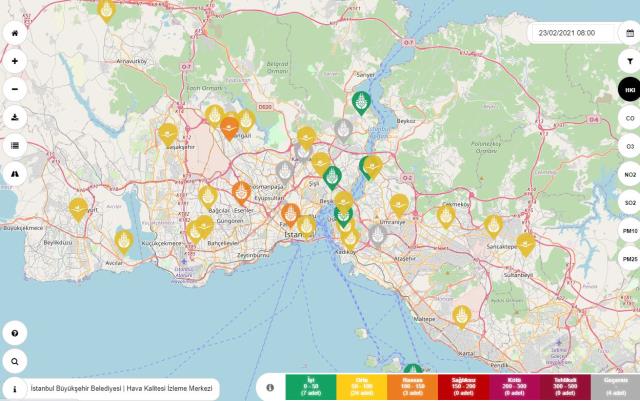Zoom in with the plus button
This screenshot has width=640, height=401.
tap(15, 61)
